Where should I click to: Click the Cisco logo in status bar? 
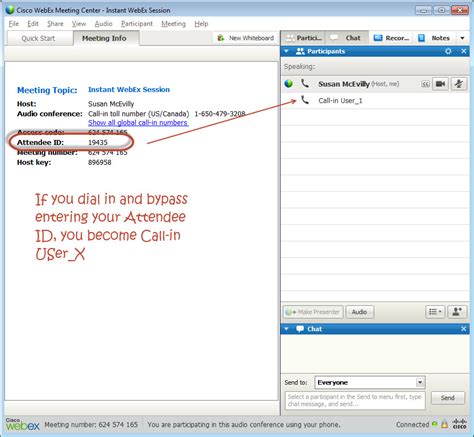point(459,424)
